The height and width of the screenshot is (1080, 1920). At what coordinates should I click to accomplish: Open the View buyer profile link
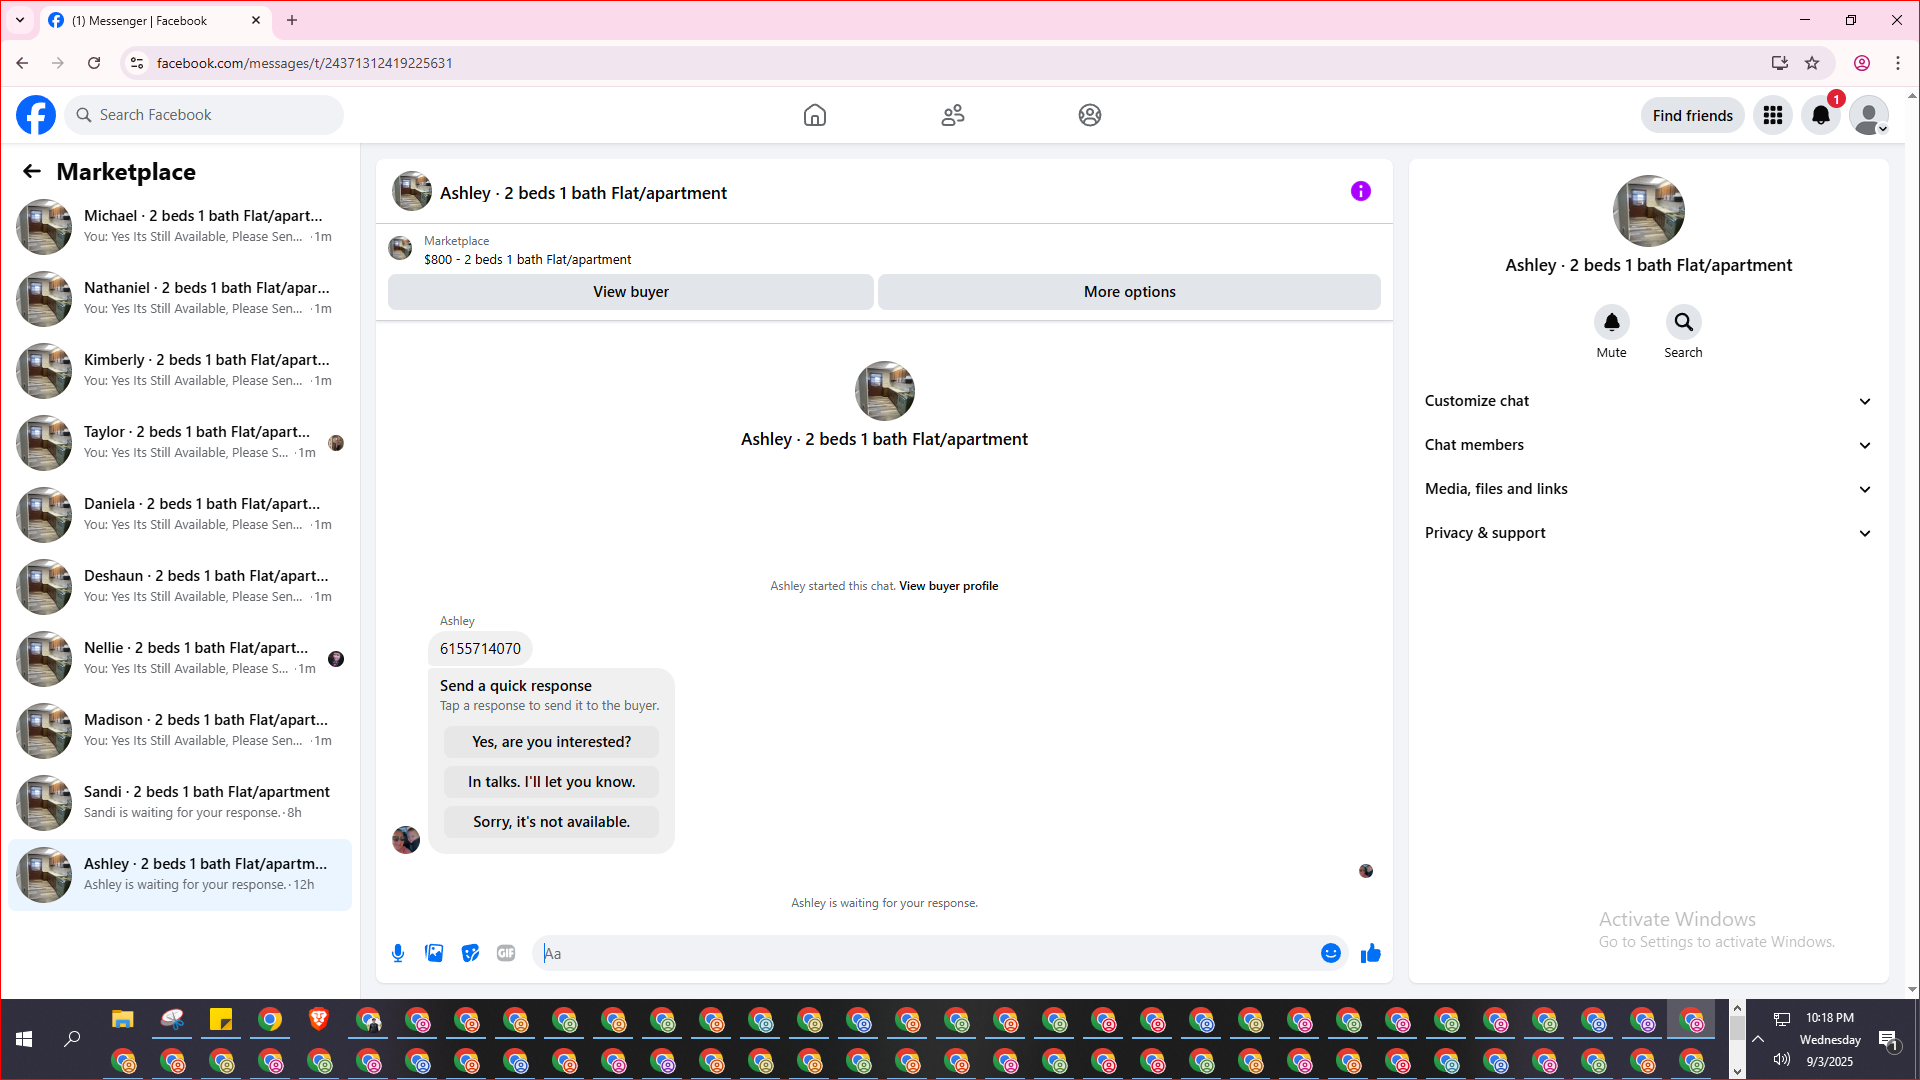[948, 586]
